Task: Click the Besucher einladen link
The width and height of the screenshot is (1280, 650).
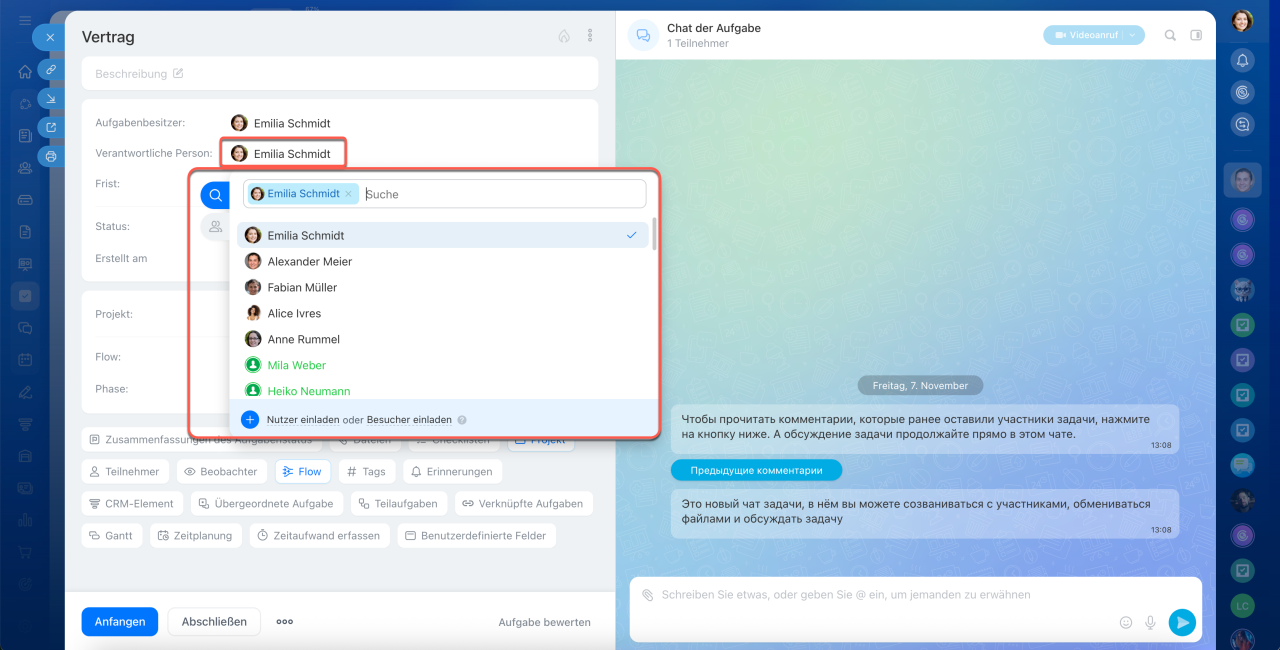Action: 409,420
